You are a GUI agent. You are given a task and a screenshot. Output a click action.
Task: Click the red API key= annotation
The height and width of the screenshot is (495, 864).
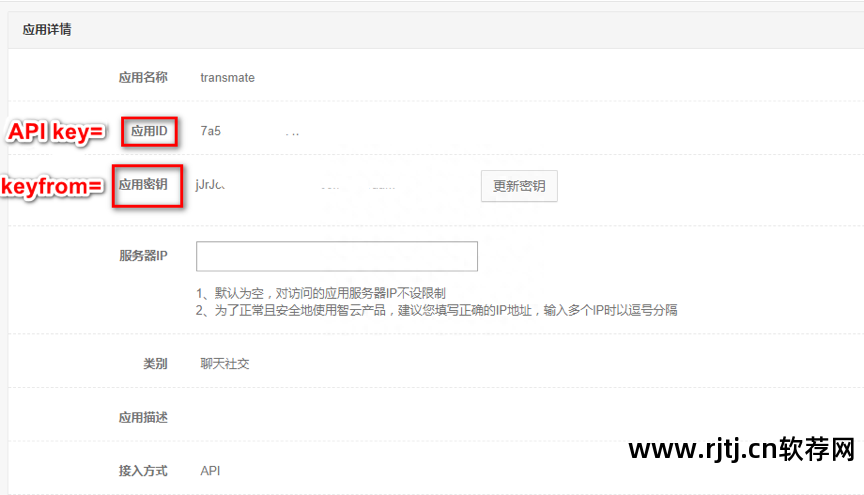56,132
